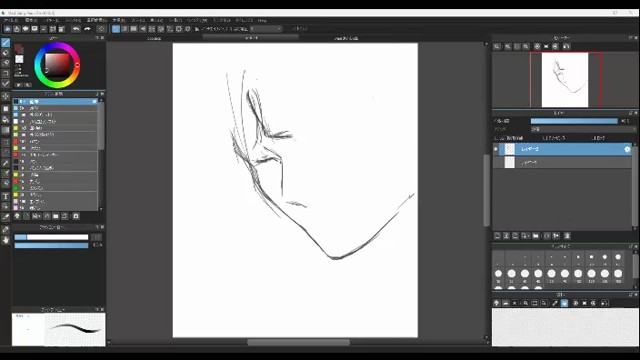The width and height of the screenshot is (640, 360).
Task: Open the add-brush dropdown in brush panel
Action: coord(36,216)
